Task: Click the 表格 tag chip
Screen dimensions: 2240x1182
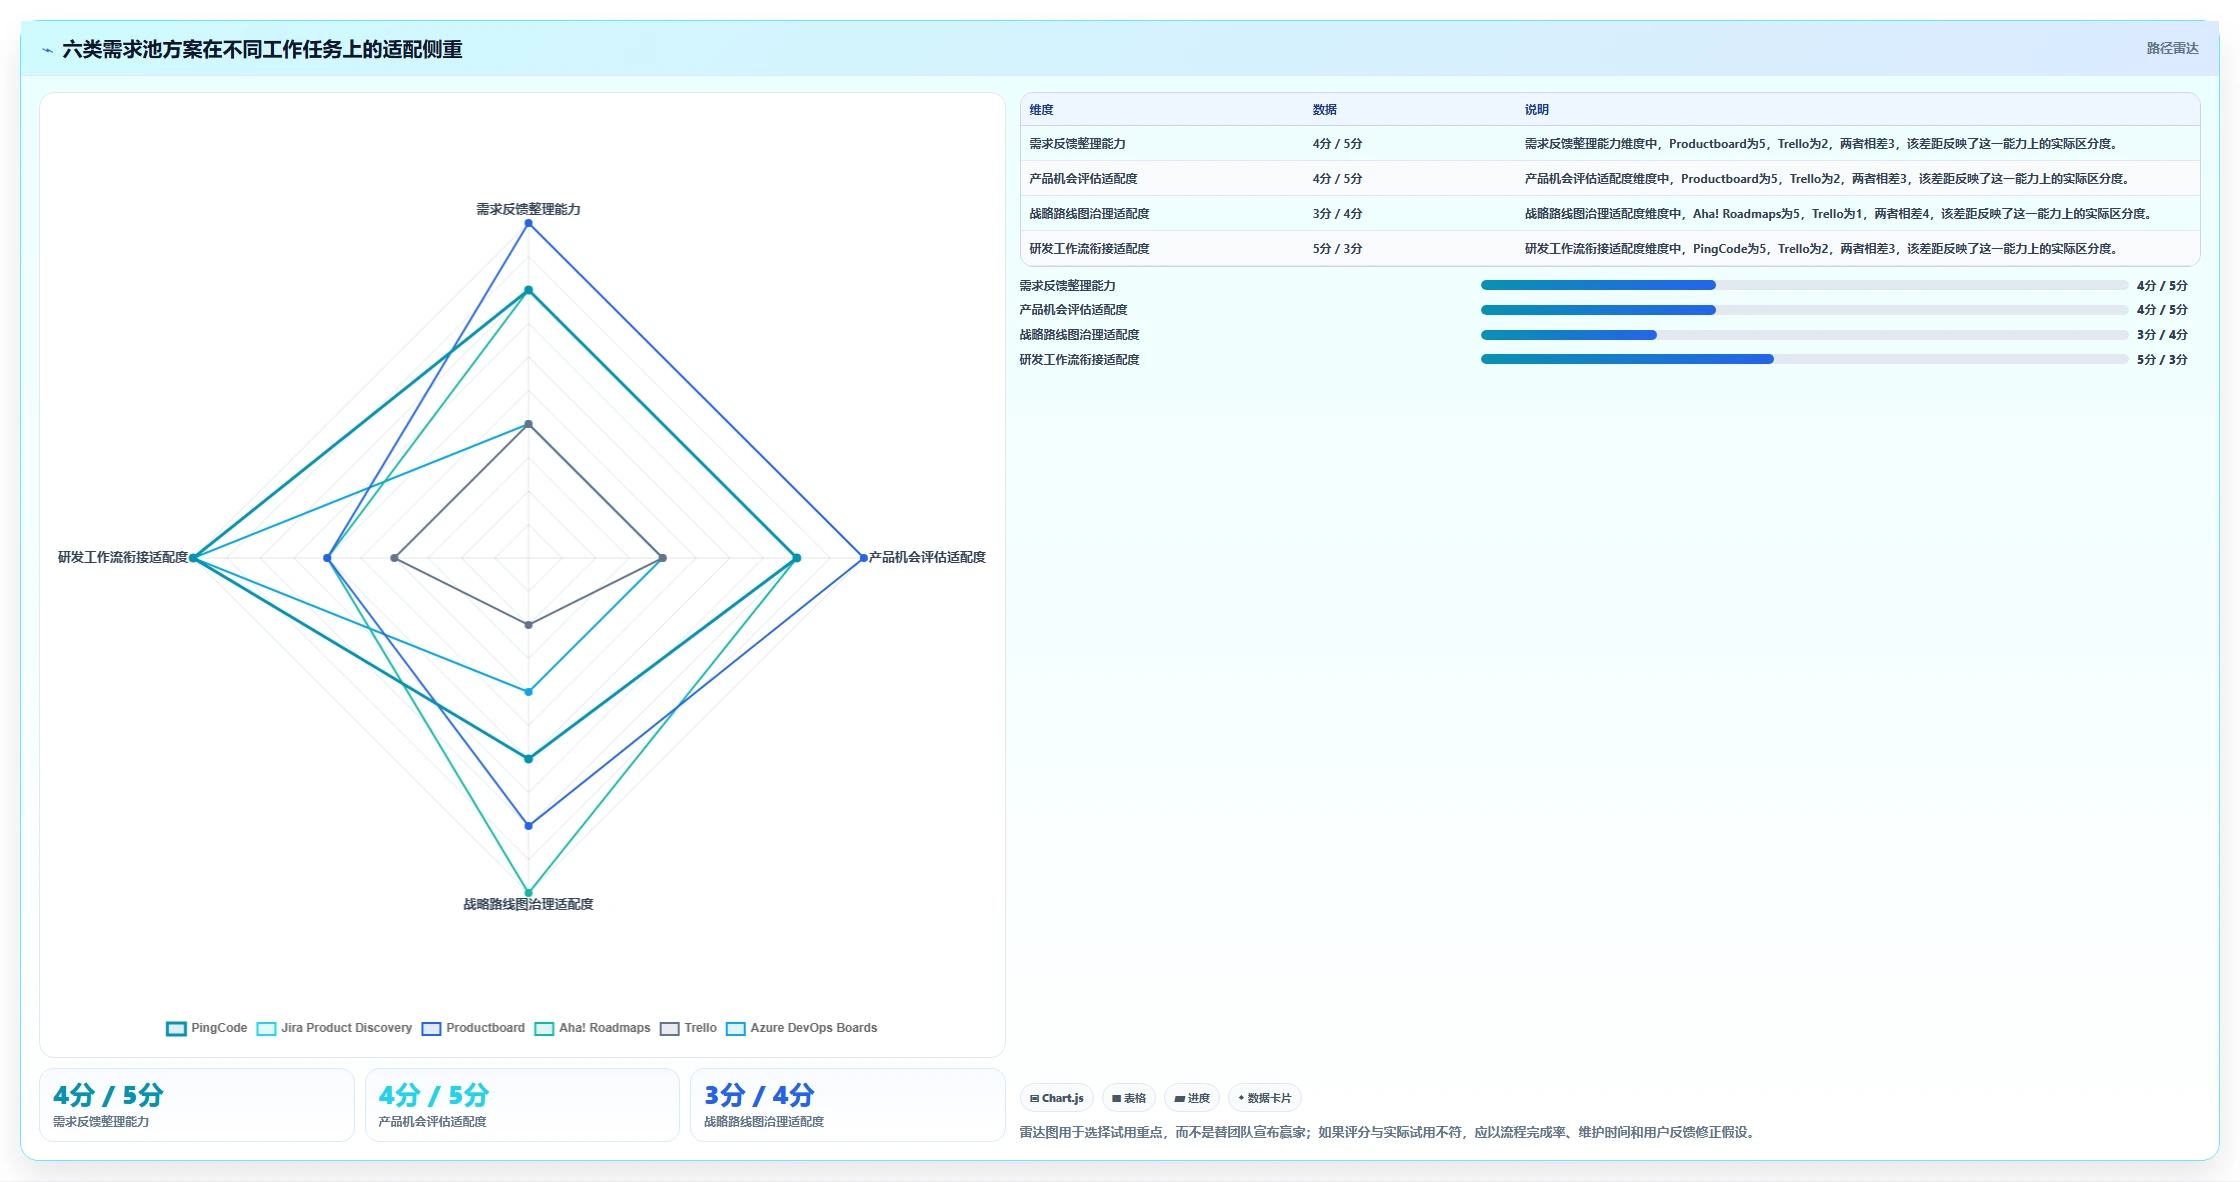Action: (x=1129, y=1098)
